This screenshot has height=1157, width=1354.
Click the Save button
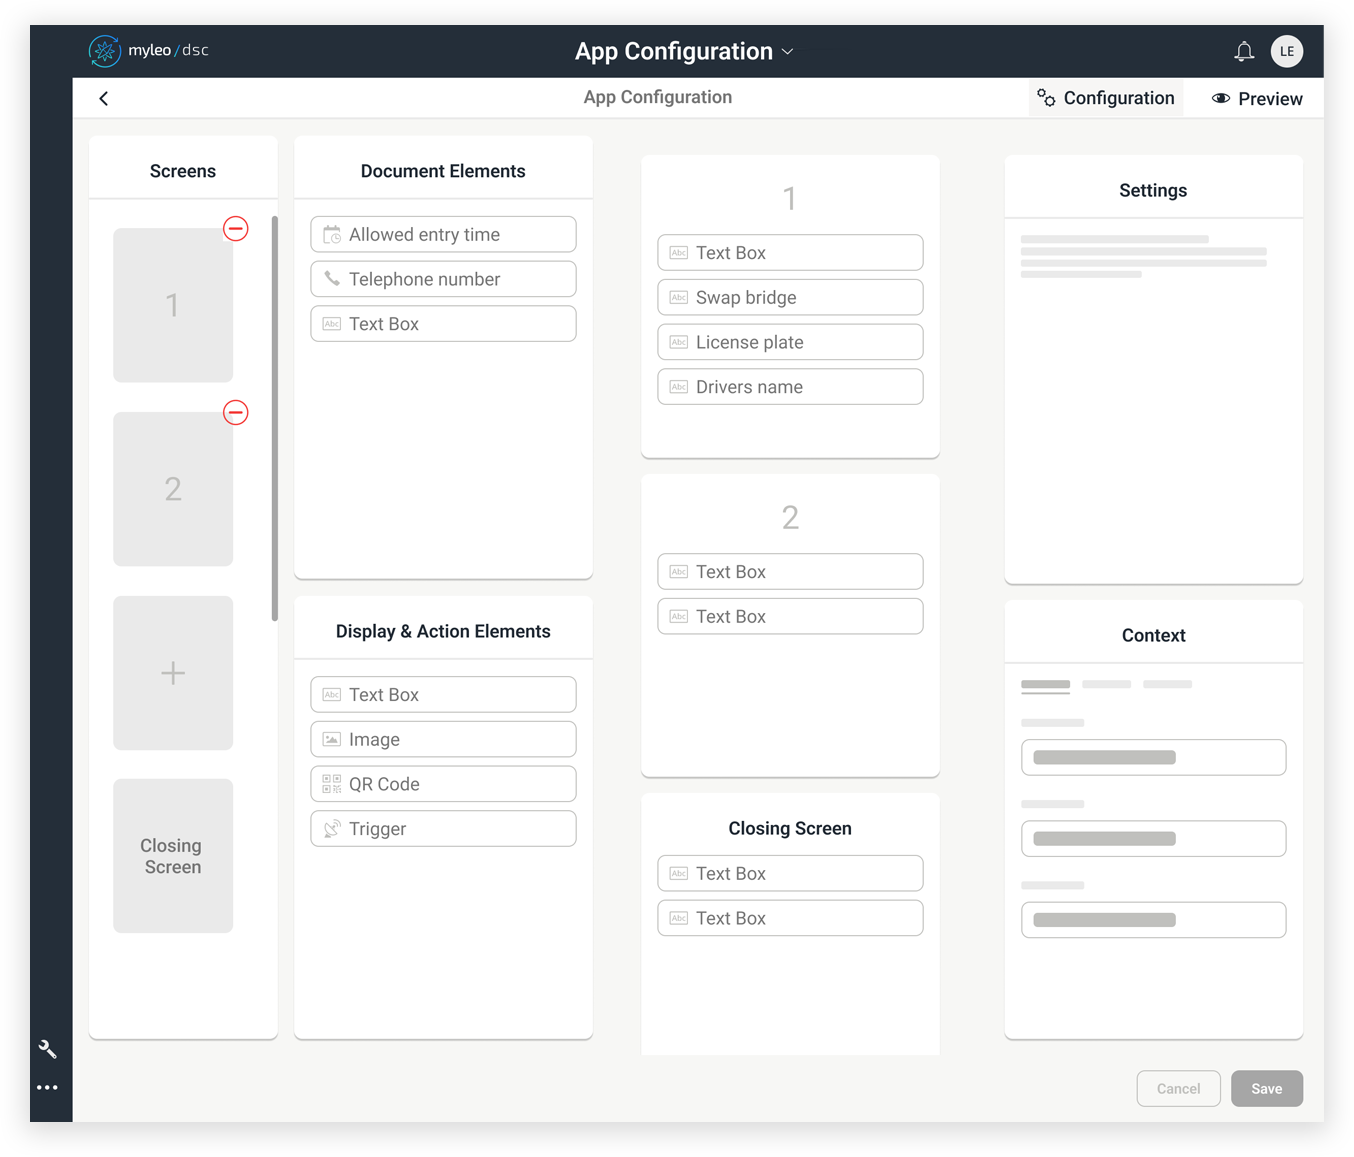coord(1266,1089)
